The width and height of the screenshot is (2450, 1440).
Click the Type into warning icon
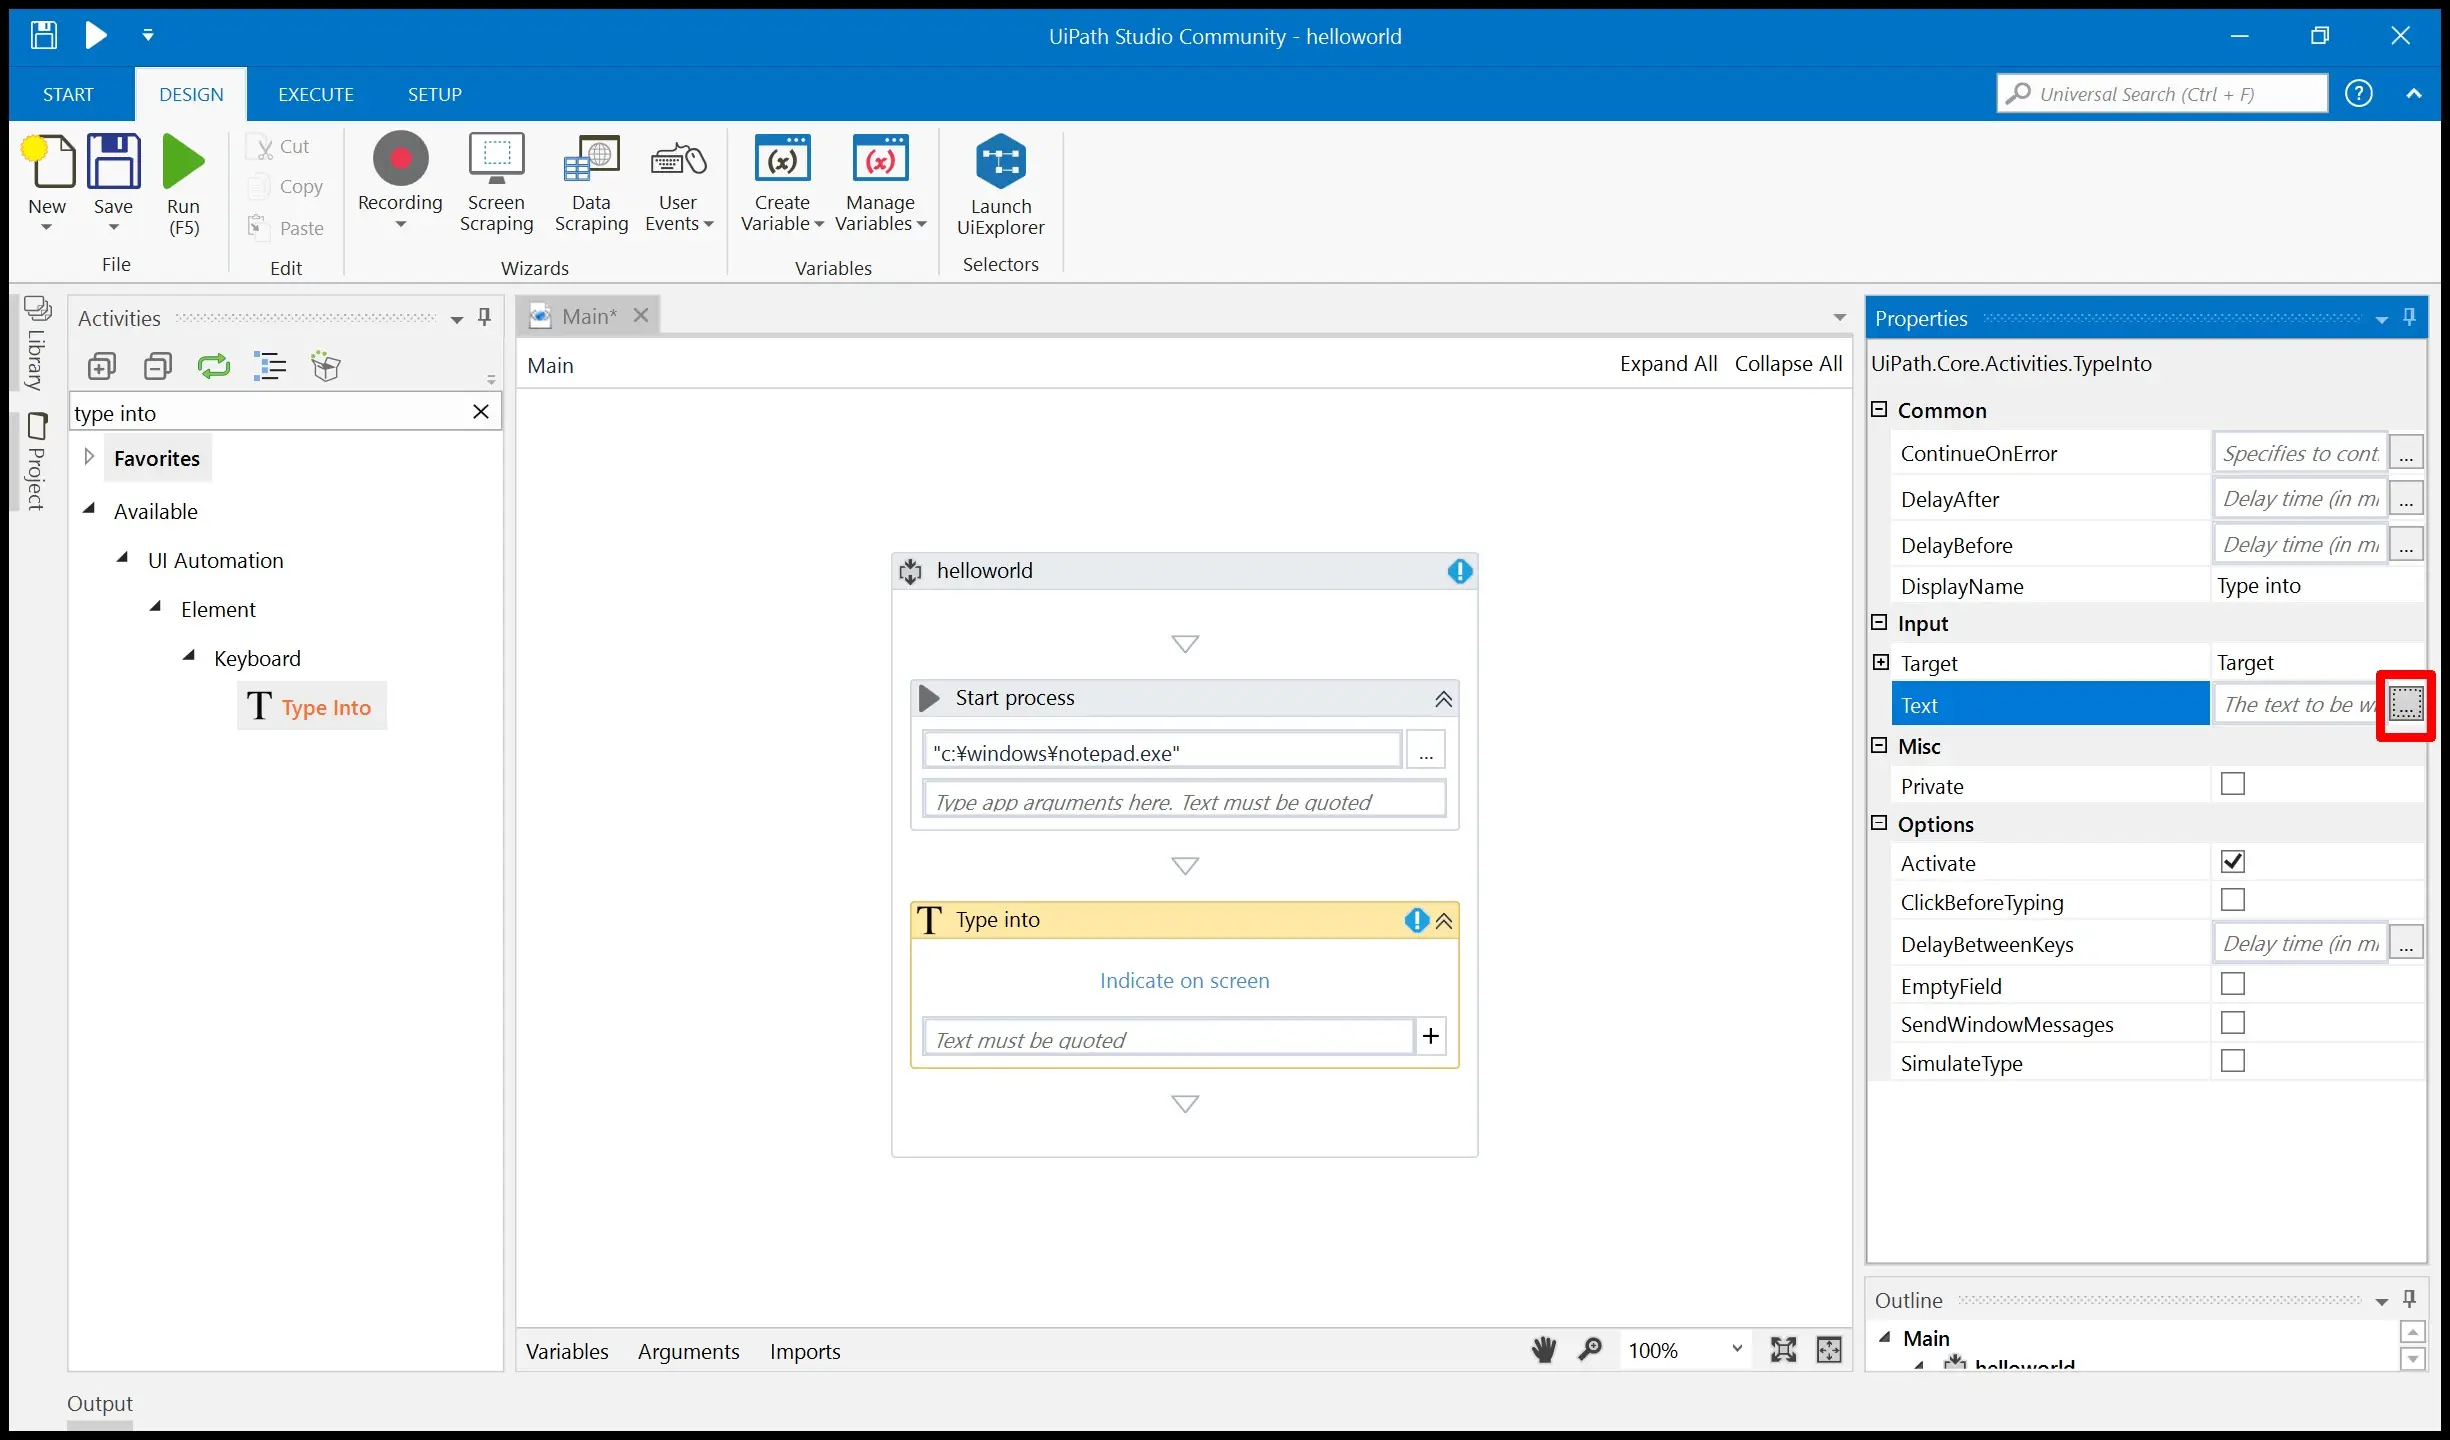pyautogui.click(x=1416, y=920)
